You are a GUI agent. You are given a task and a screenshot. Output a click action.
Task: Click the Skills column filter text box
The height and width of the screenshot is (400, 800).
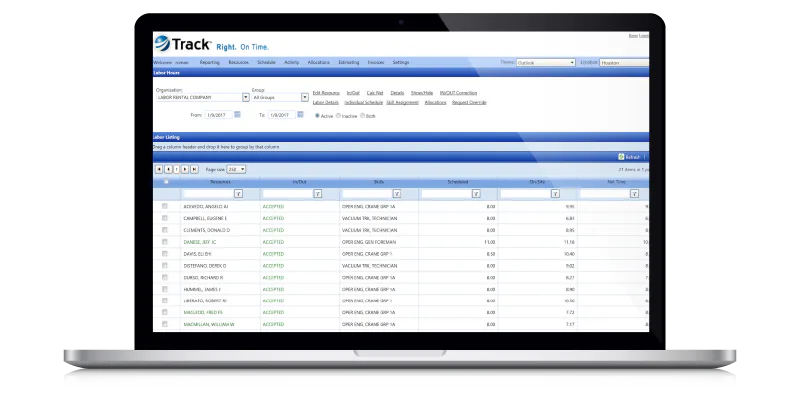tap(366, 194)
